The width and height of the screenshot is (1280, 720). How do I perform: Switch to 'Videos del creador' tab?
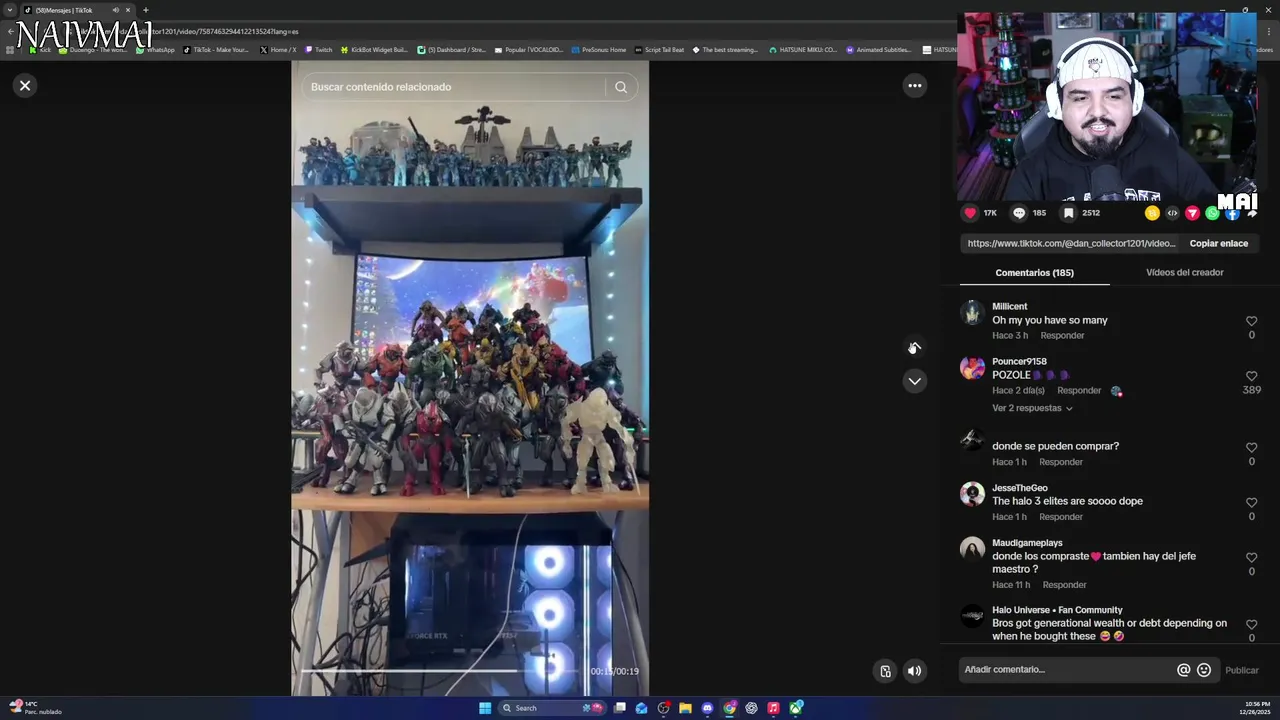tap(1184, 272)
